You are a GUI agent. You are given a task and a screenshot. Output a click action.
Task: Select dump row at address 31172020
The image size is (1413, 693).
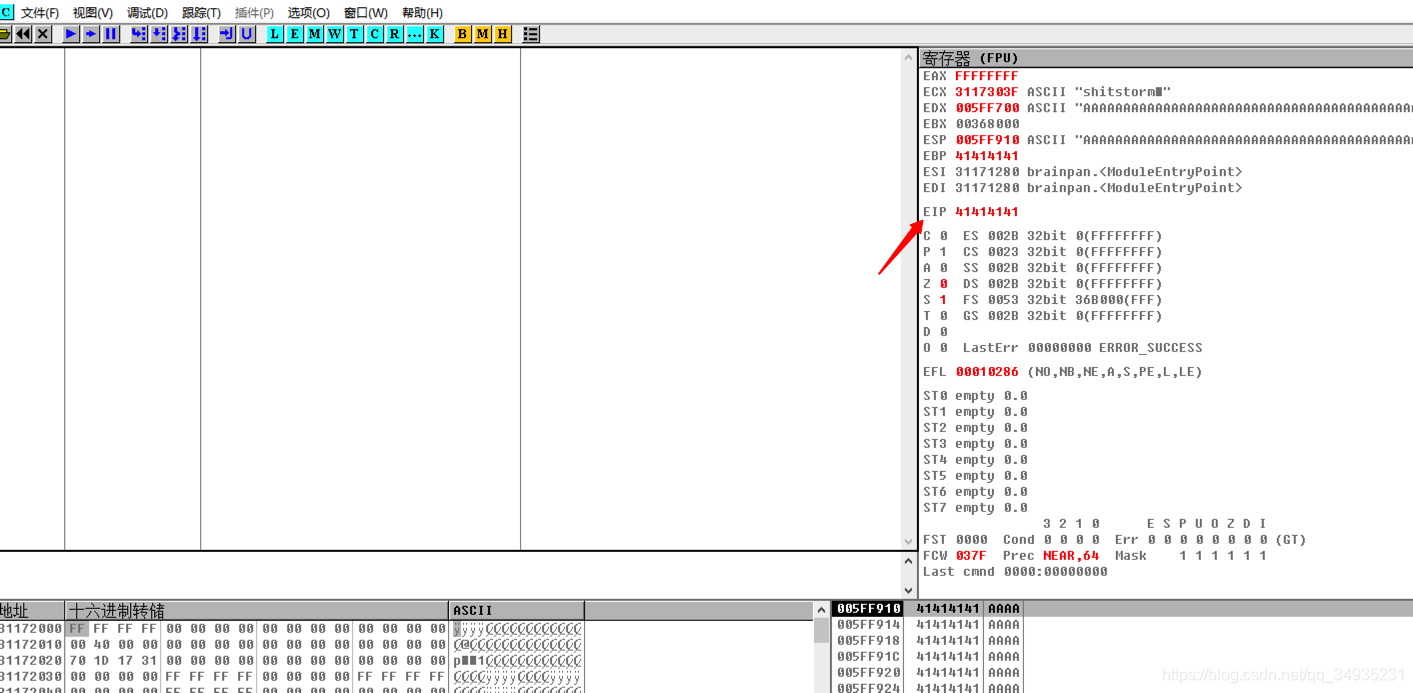(x=291, y=661)
